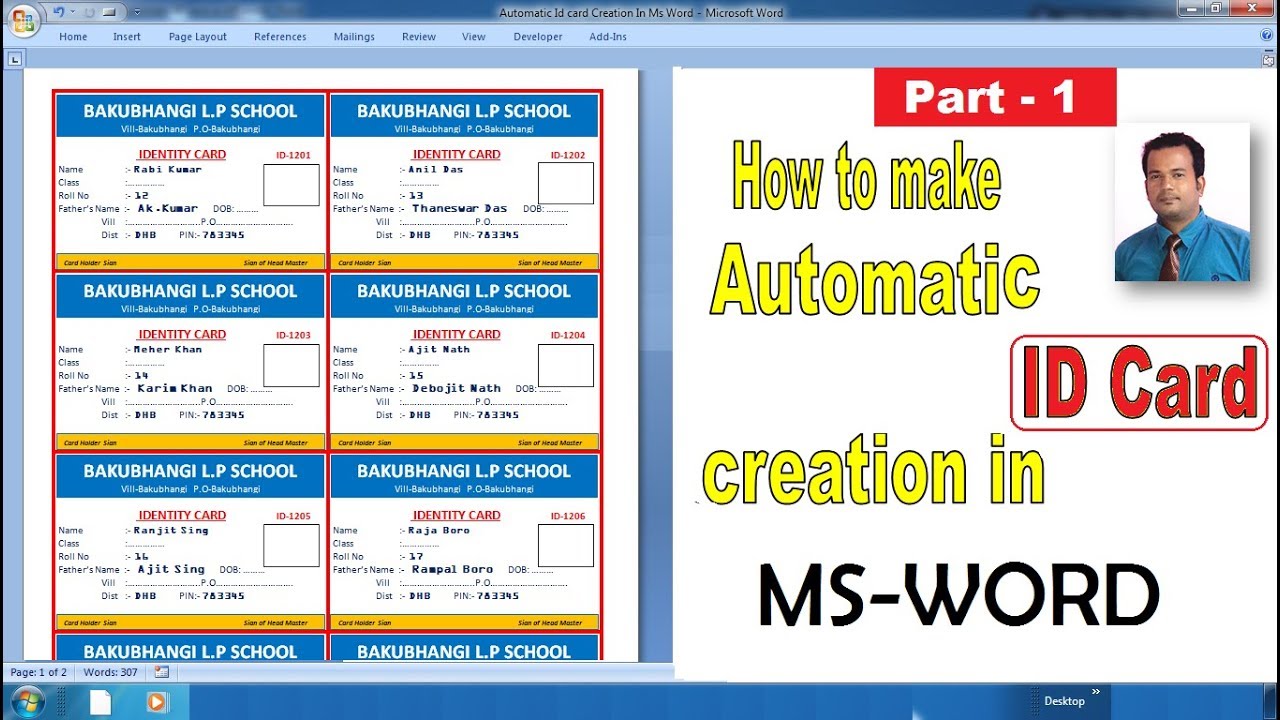
Task: Toggle the View Ruler button above scrollbar
Action: (1268, 60)
